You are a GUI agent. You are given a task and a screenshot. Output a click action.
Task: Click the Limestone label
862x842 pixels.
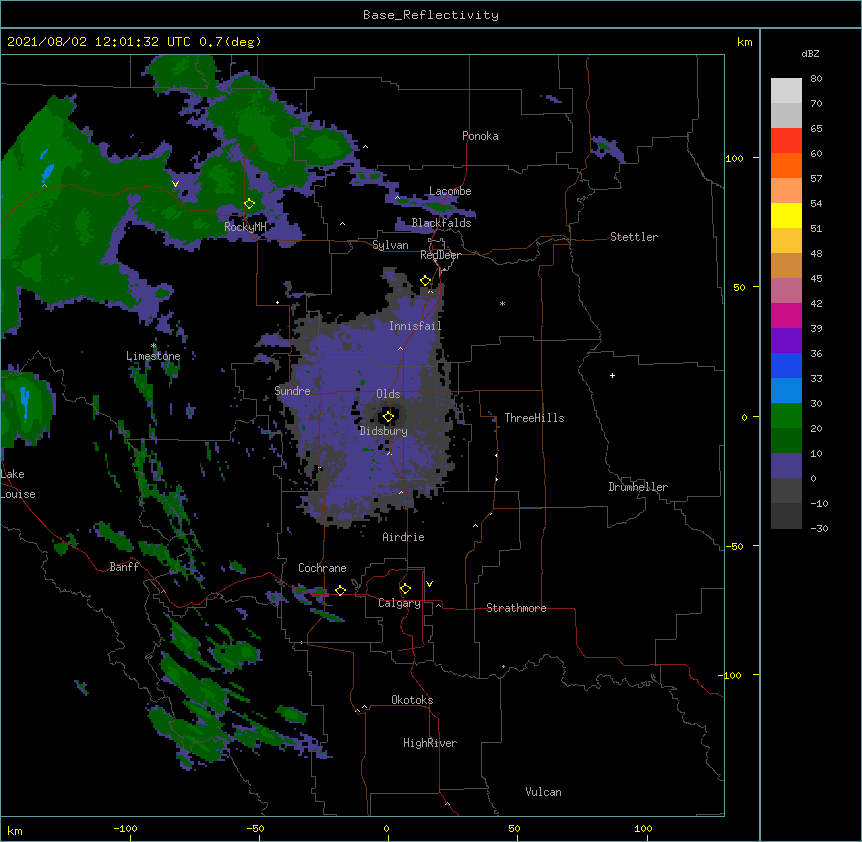point(153,356)
